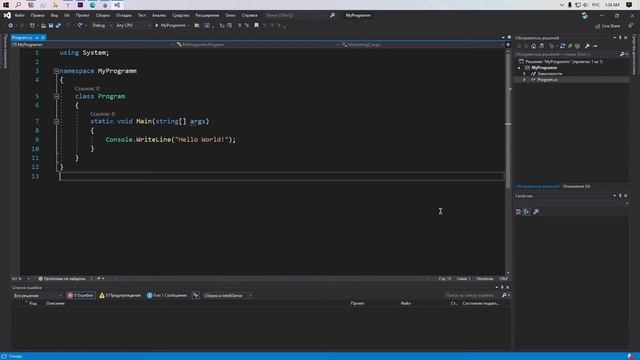640x360 pixels.
Task: Click the Save All toolbar icon
Action: click(x=58, y=25)
